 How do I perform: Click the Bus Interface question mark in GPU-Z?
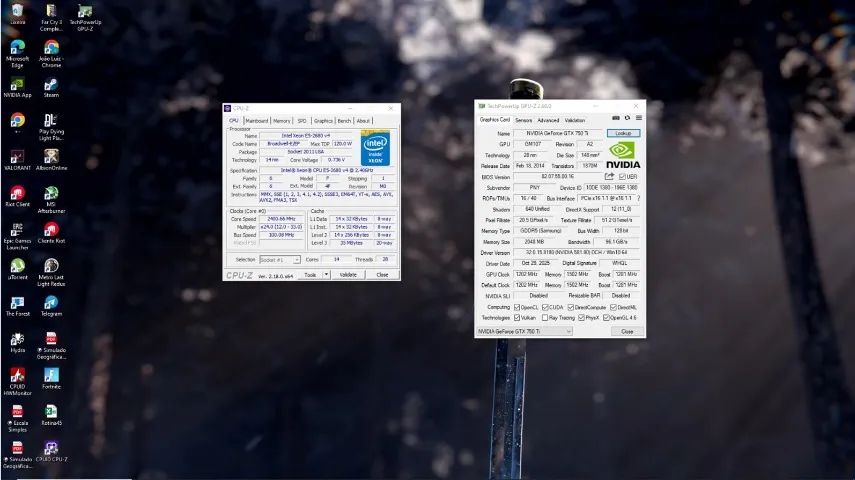pyautogui.click(x=639, y=198)
